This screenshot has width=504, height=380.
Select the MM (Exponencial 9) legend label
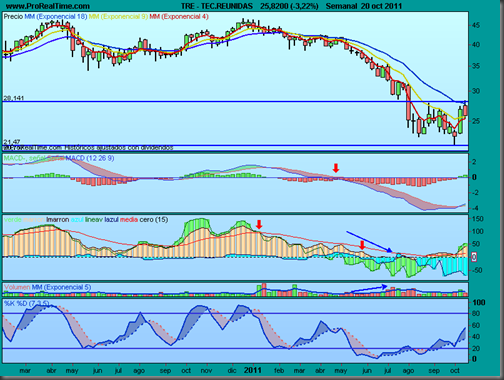(118, 16)
